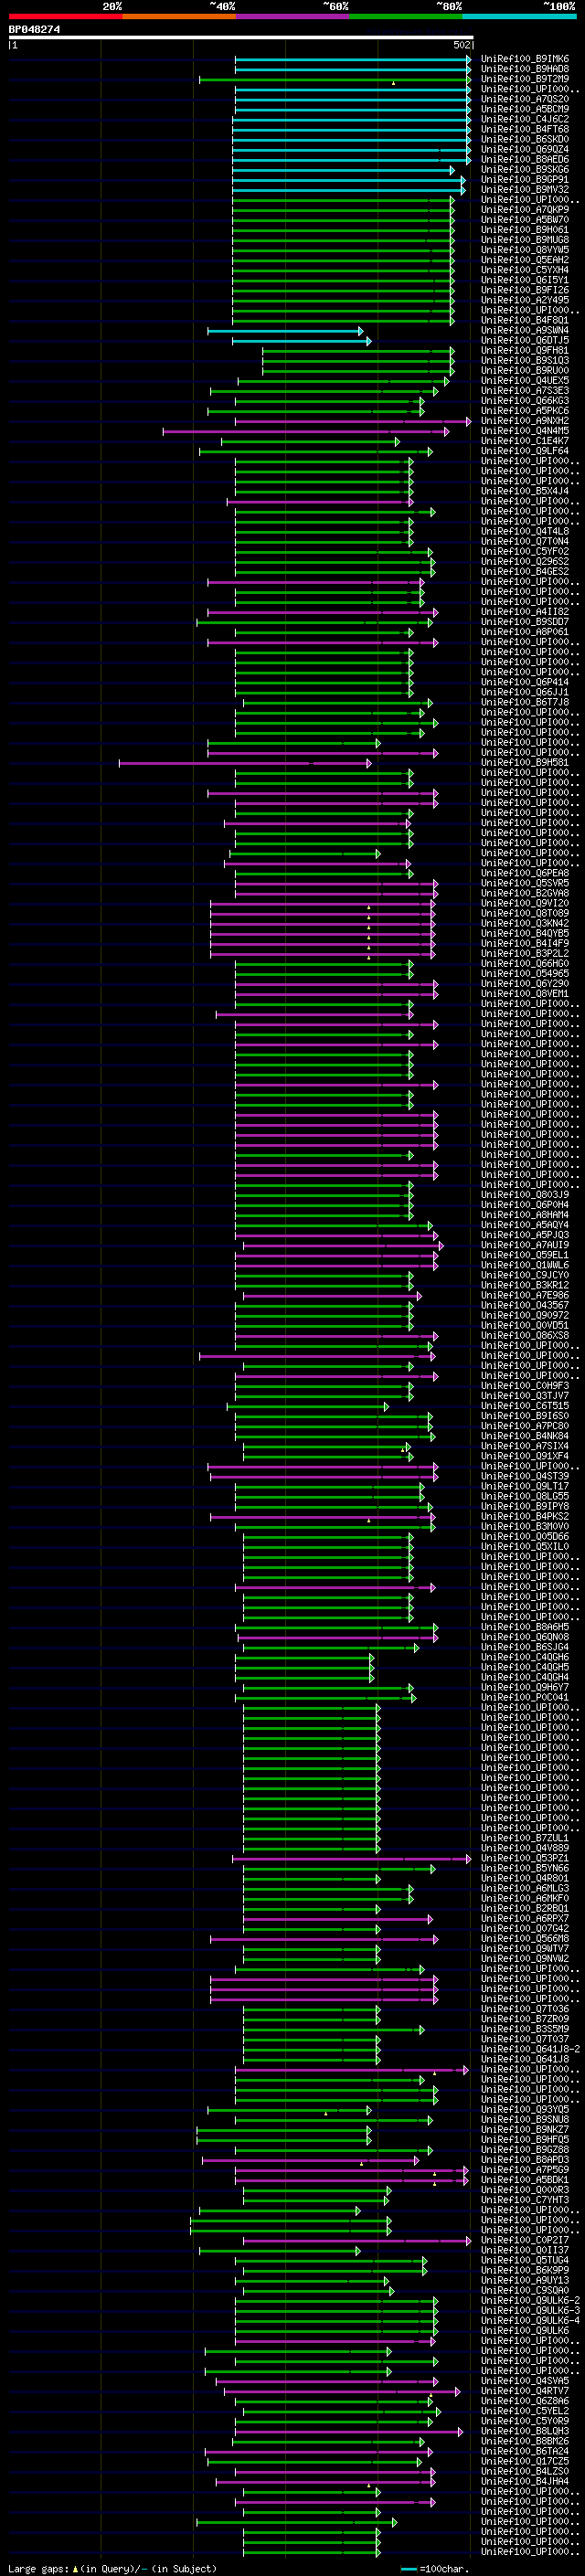Select hit label UniRef100_B3P2L2
This screenshot has height=2576, width=585.
click(525, 953)
